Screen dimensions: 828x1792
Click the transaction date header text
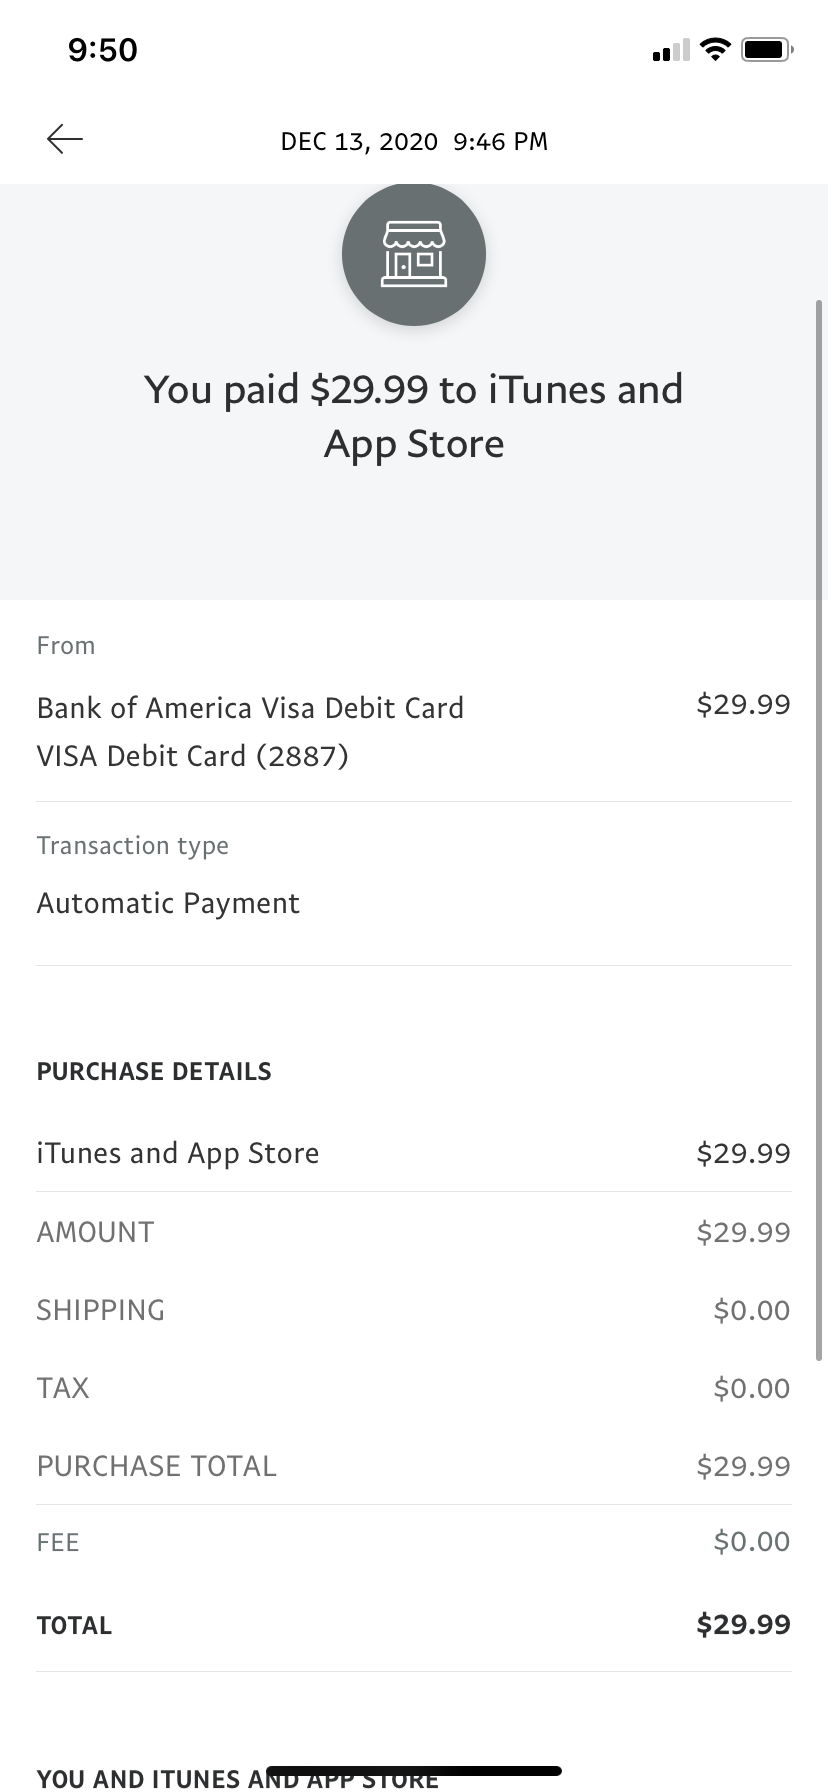point(414,141)
